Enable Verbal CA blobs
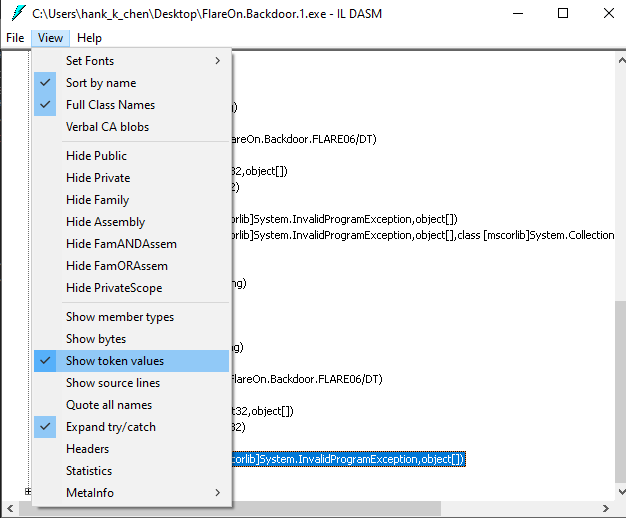626x518 pixels. point(132,127)
